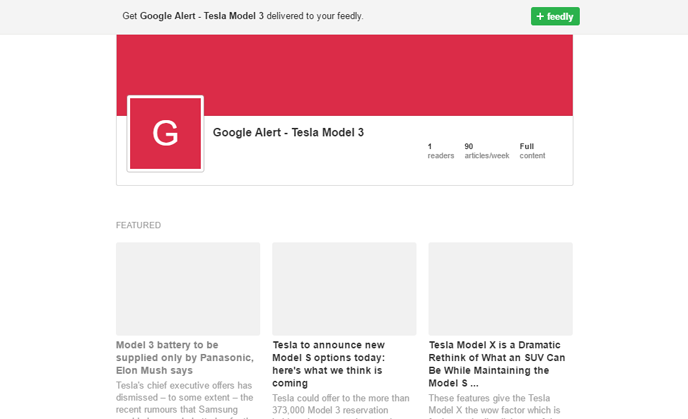Open the Tesla Model X article thumbnail
This screenshot has width=688, height=419.
[500, 289]
